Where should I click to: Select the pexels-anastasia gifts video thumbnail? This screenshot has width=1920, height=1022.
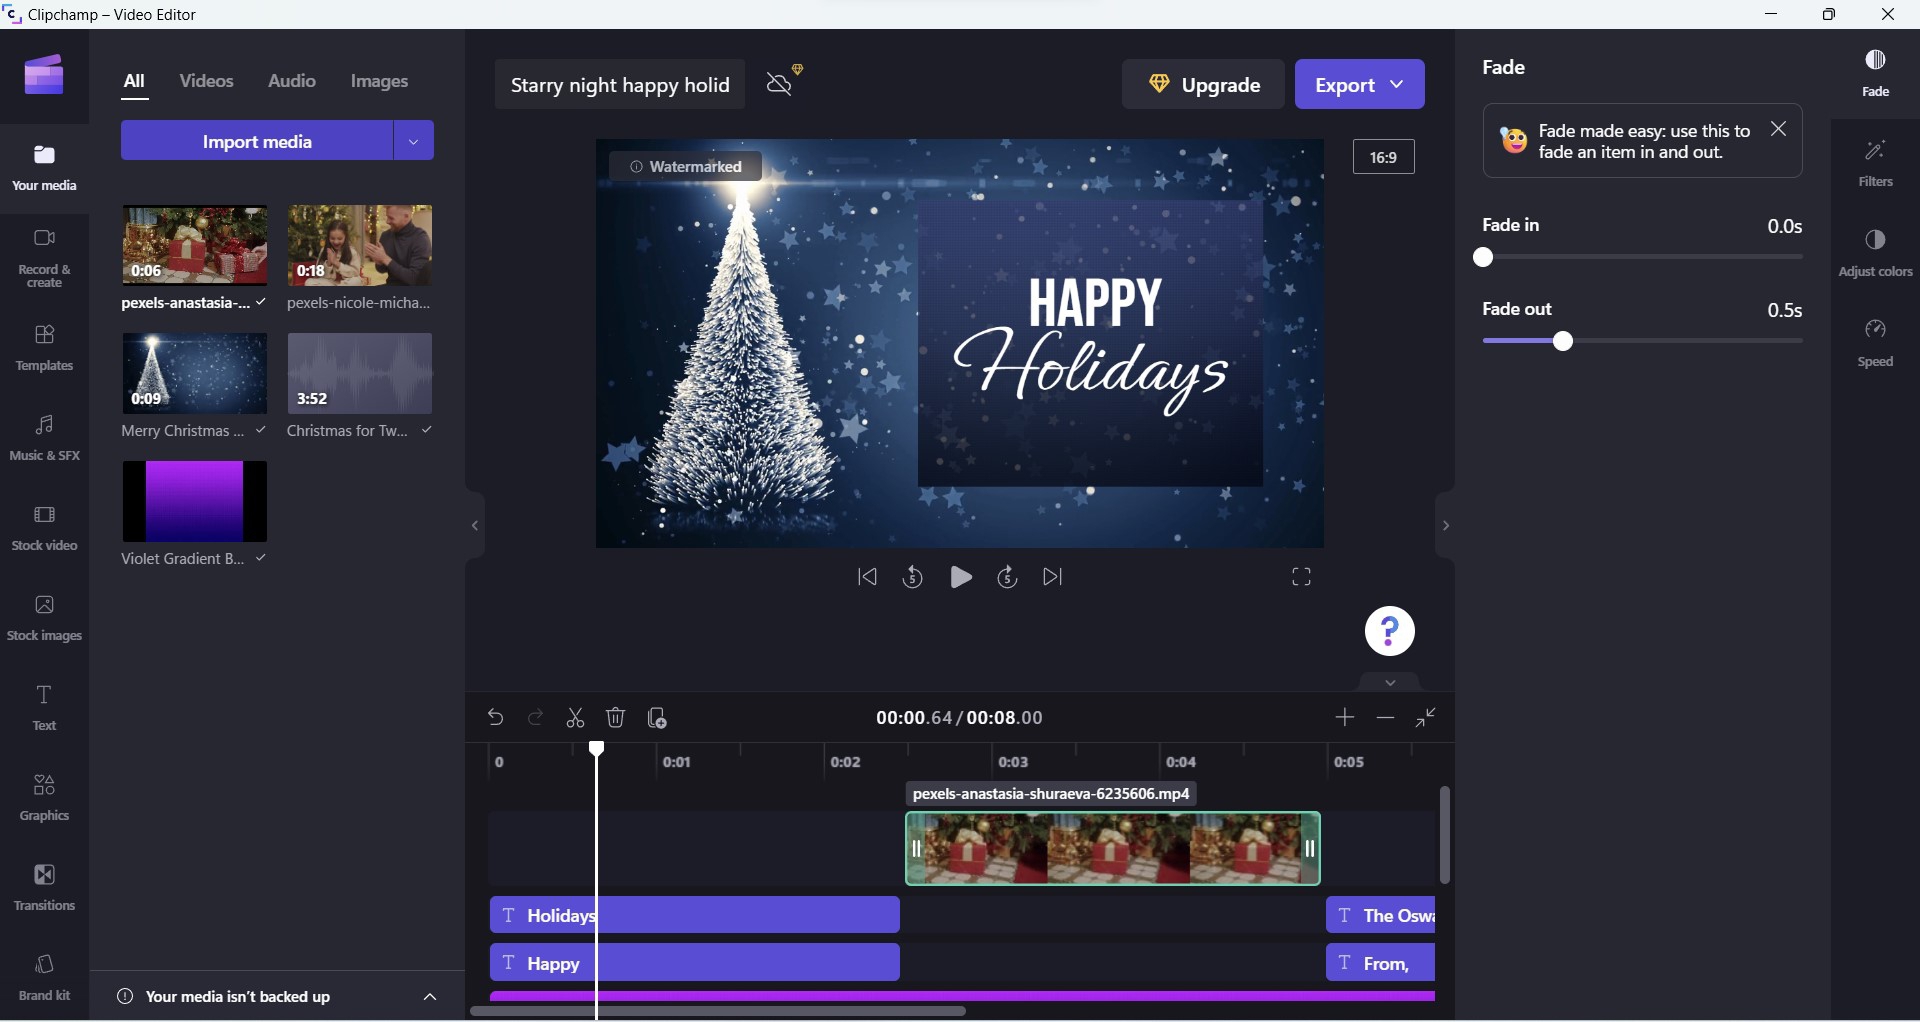click(x=195, y=246)
